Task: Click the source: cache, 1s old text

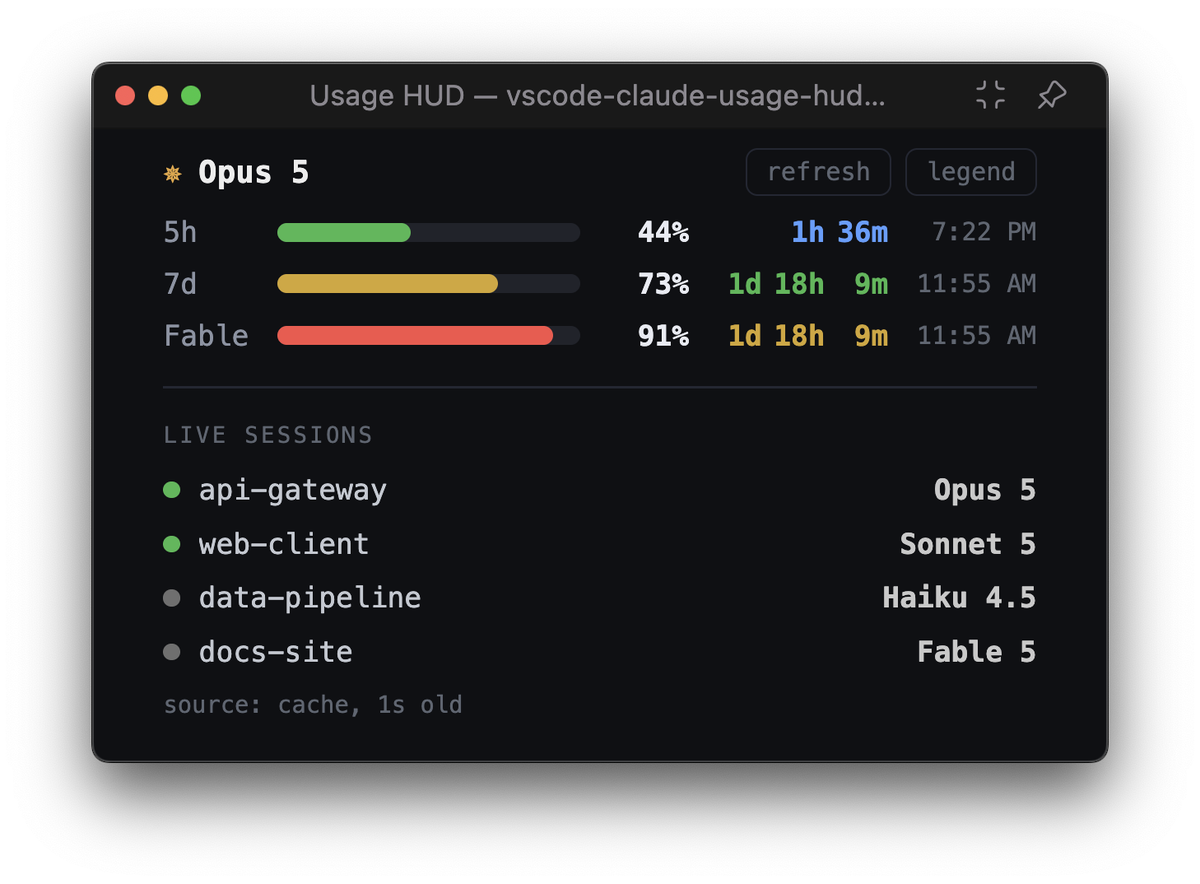Action: coord(313,705)
